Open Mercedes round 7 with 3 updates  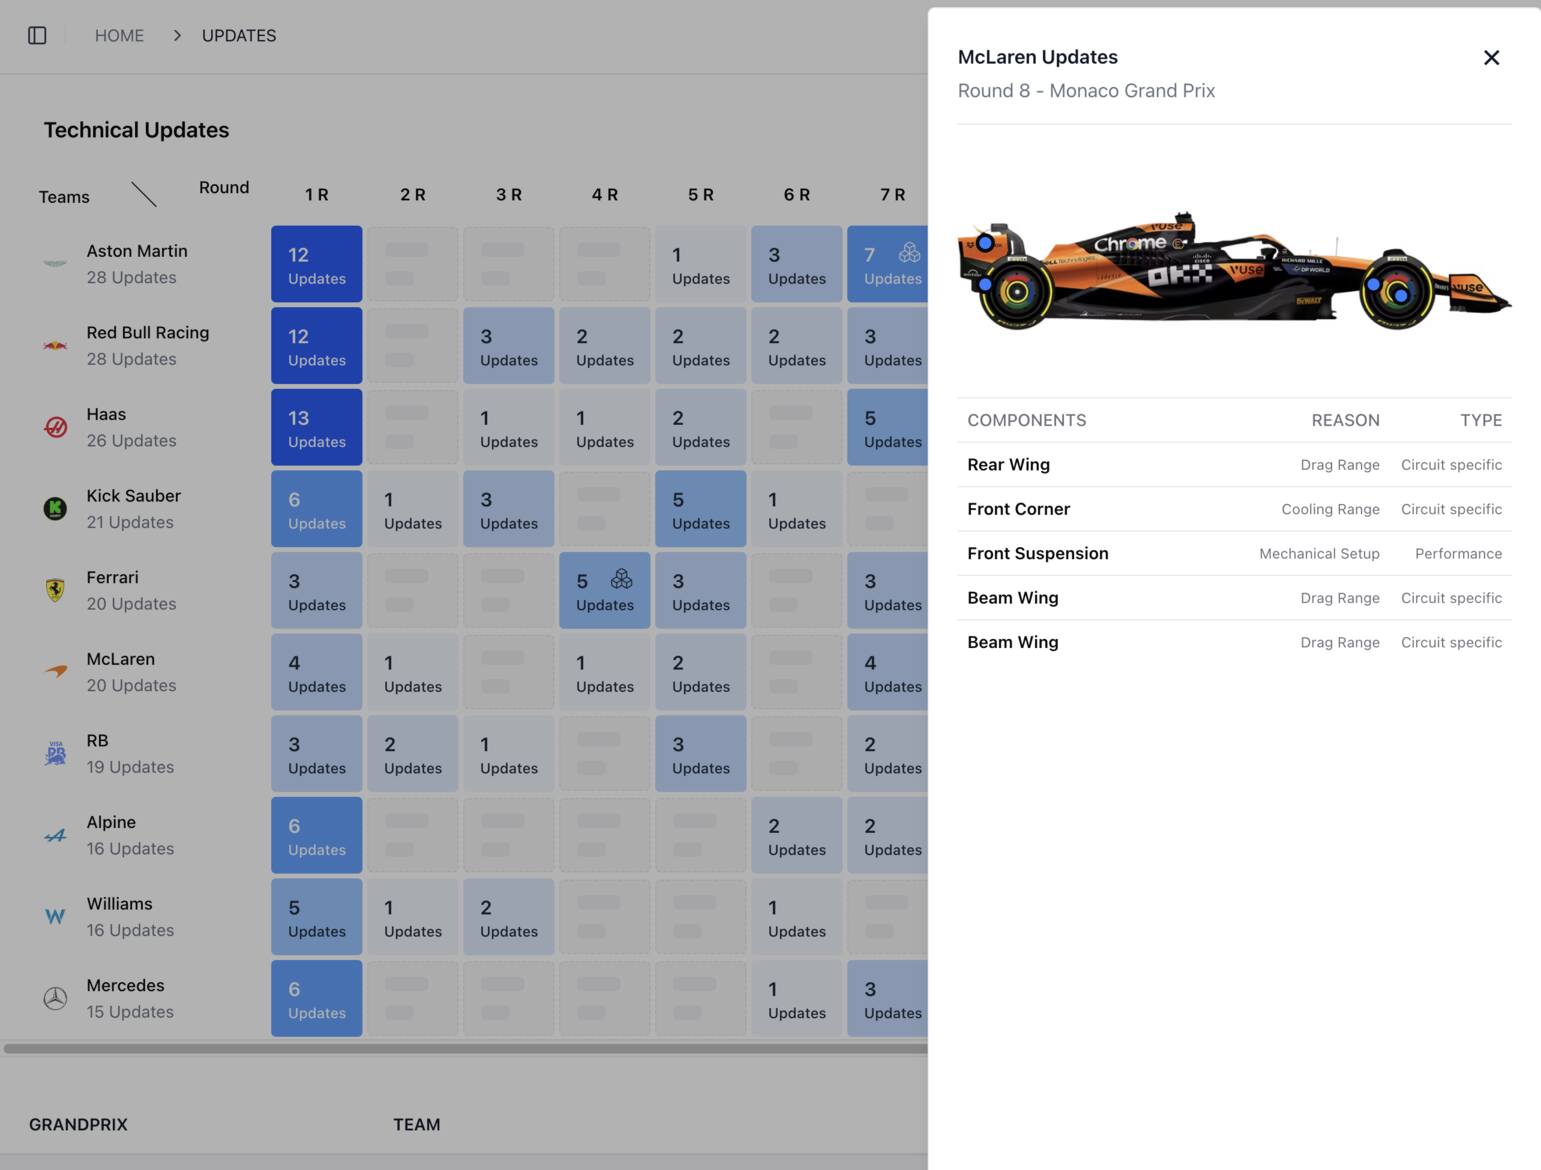click(x=889, y=998)
